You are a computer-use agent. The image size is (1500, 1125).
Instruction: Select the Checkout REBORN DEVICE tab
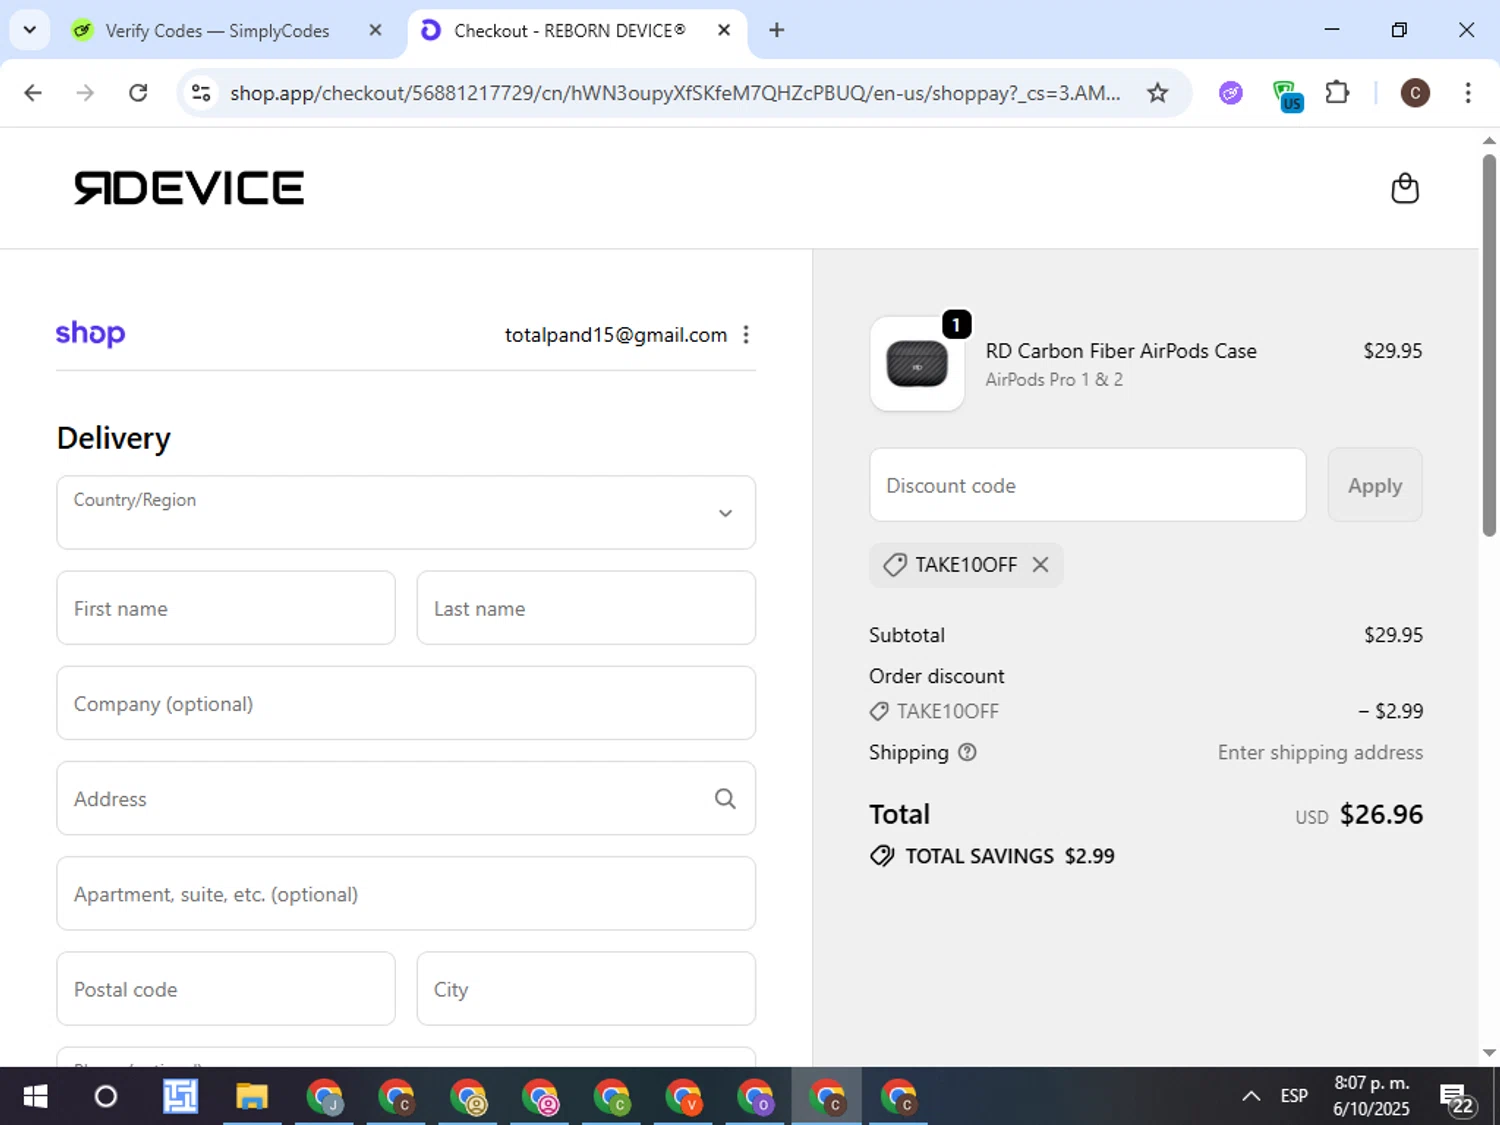[570, 31]
